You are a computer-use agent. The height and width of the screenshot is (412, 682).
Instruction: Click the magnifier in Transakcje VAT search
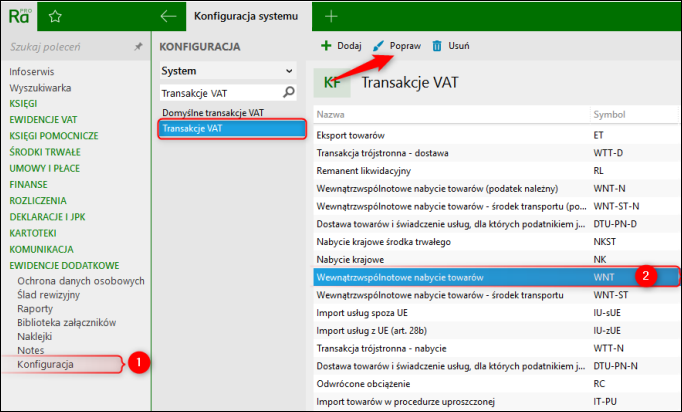(289, 92)
